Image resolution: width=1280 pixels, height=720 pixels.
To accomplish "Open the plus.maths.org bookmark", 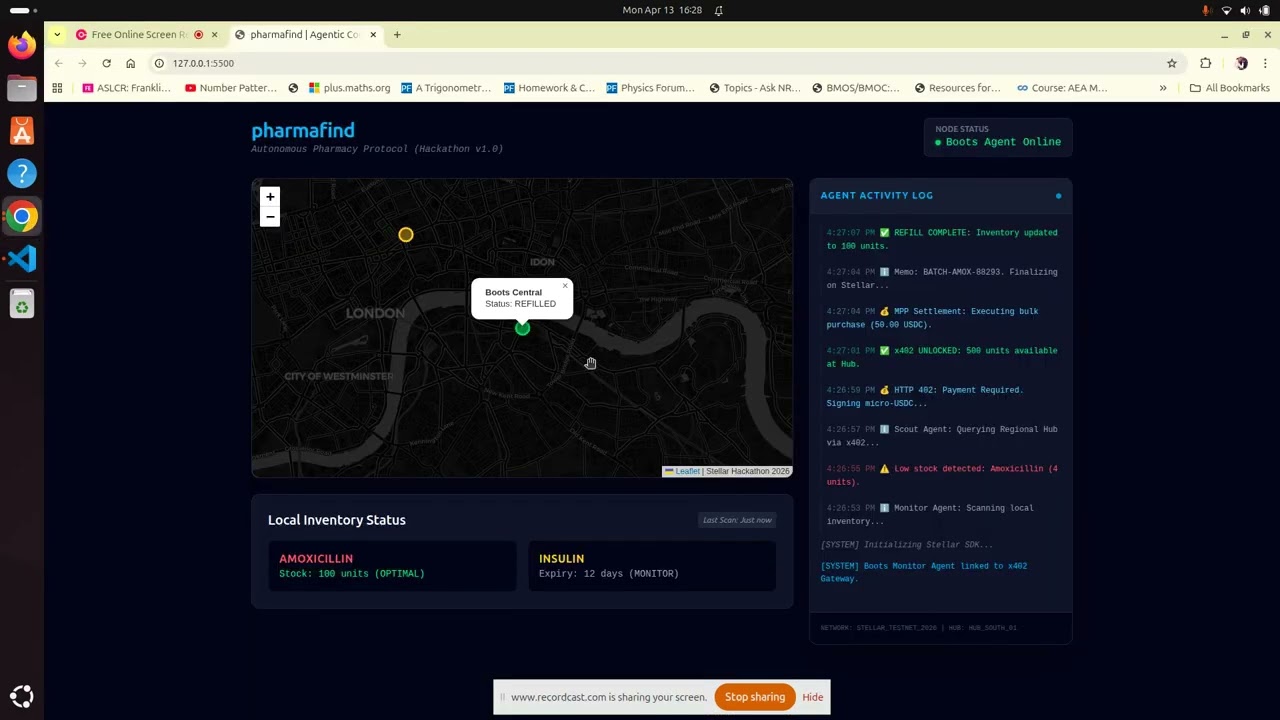I will [x=350, y=88].
